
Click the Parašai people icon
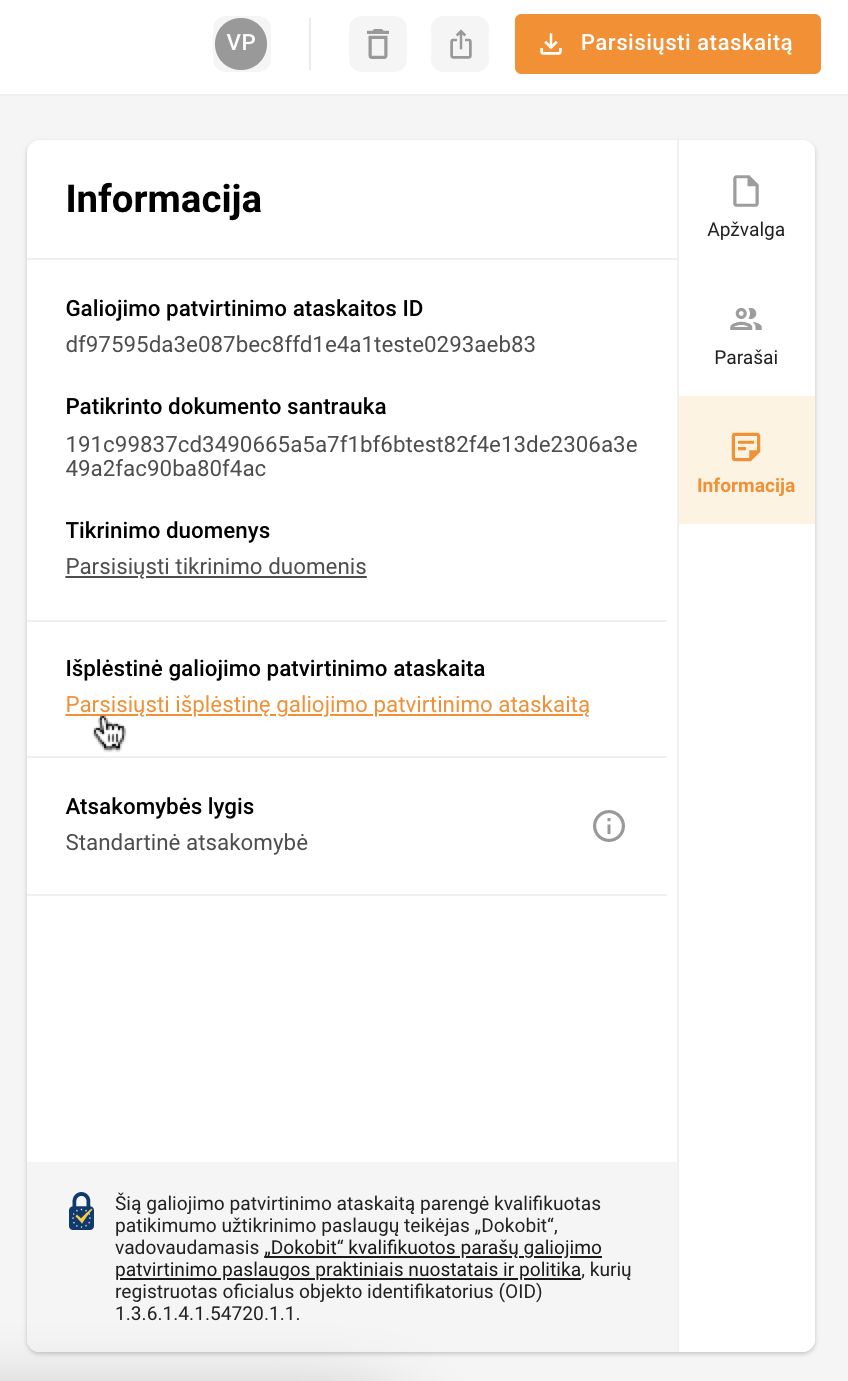tap(746, 319)
